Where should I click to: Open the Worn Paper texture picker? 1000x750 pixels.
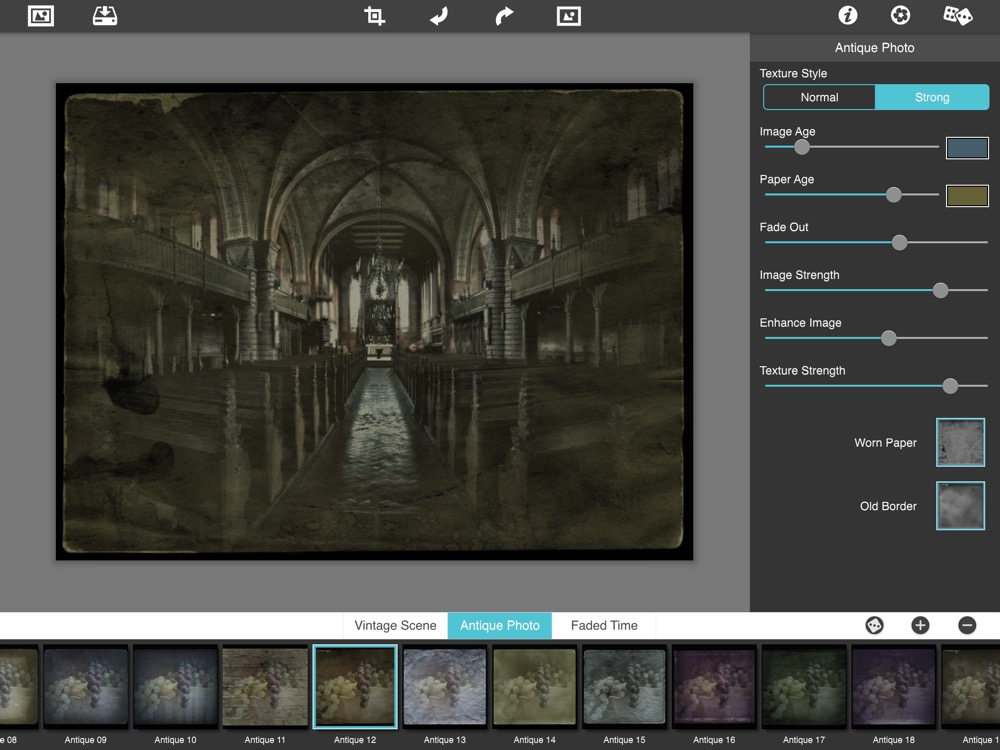[x=960, y=443]
